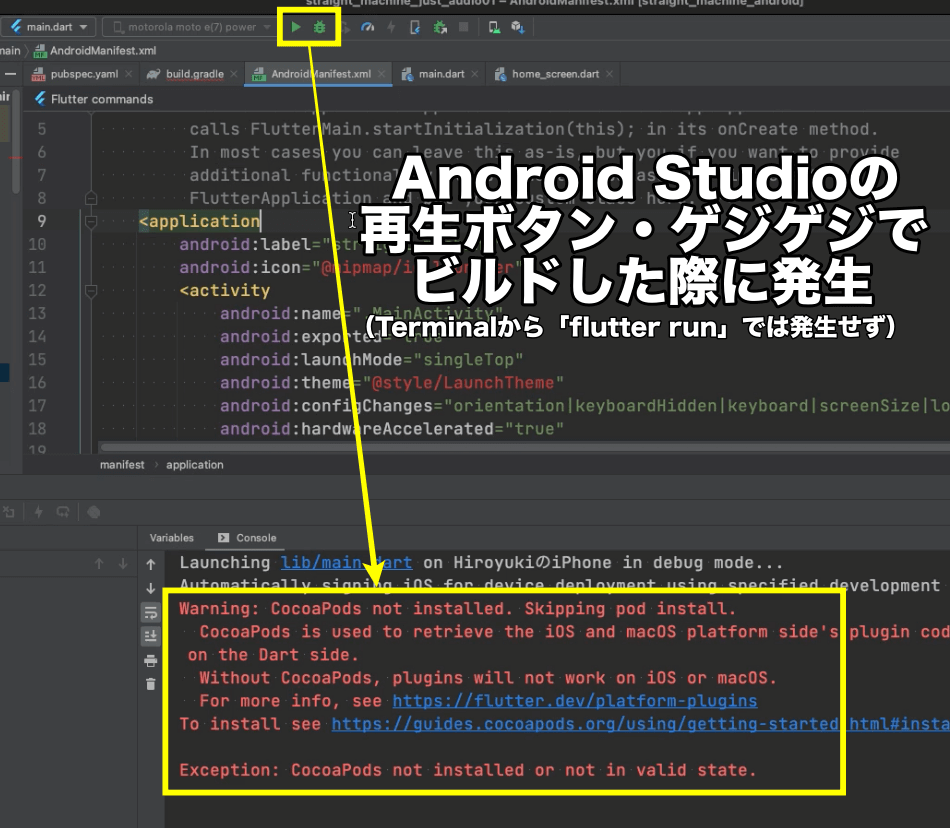950x828 pixels.
Task: Open the profiler gauge icon in toolbar
Action: [367, 27]
